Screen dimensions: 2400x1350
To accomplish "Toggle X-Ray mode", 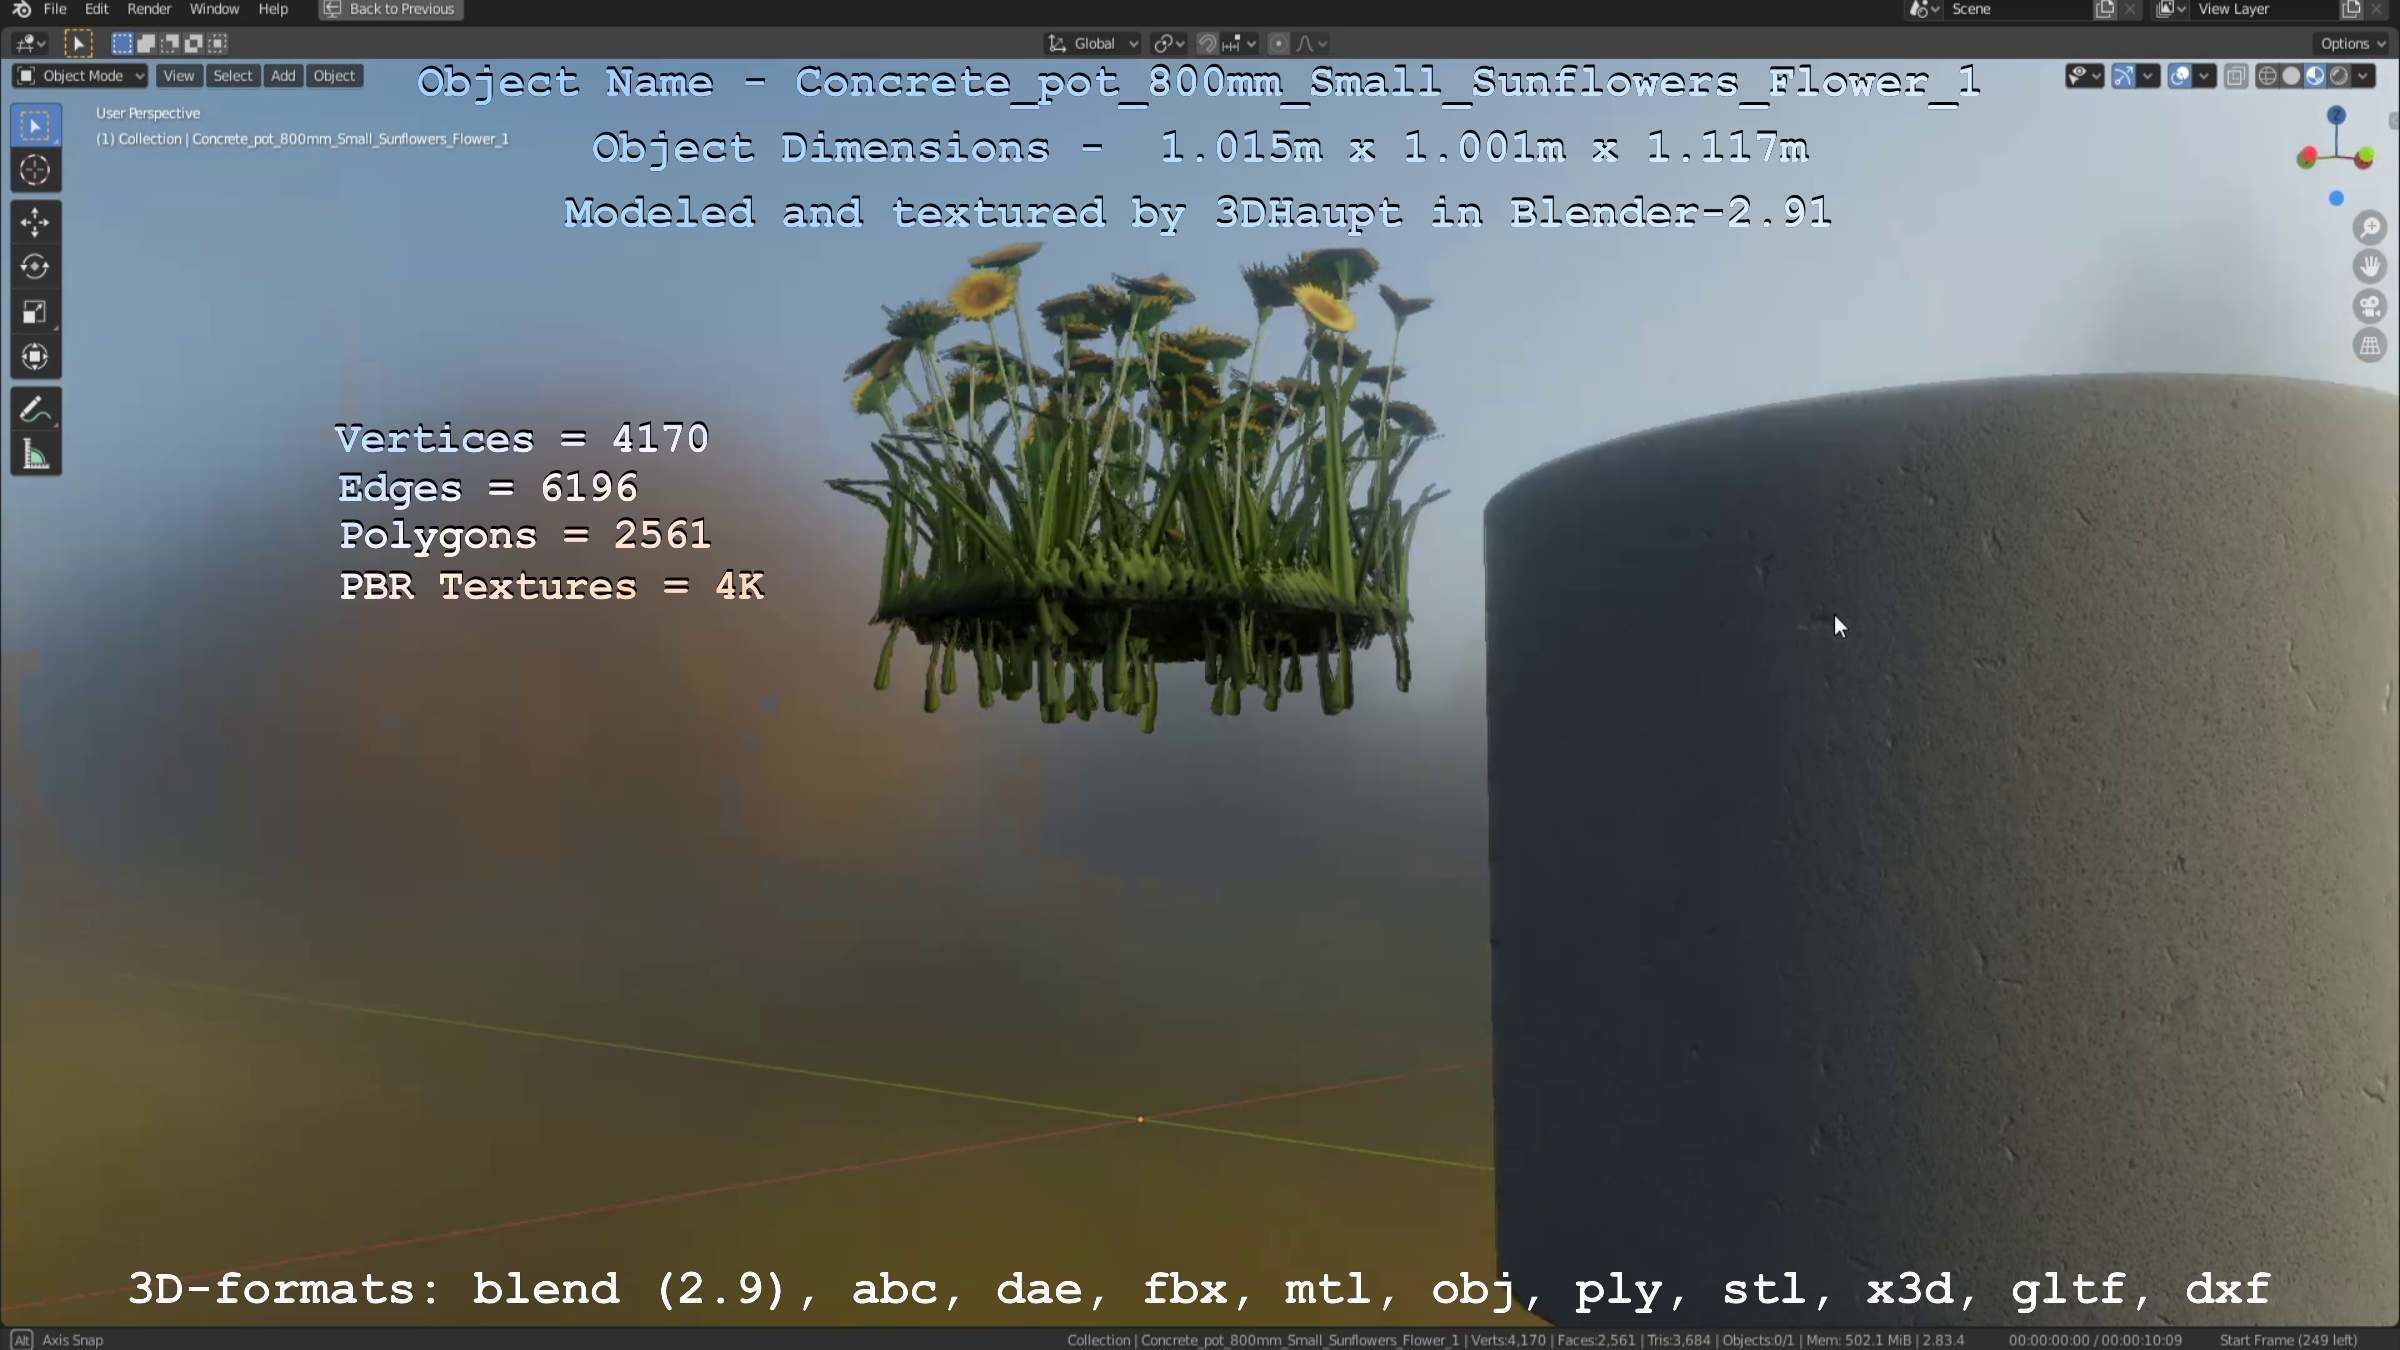I will click(2236, 76).
